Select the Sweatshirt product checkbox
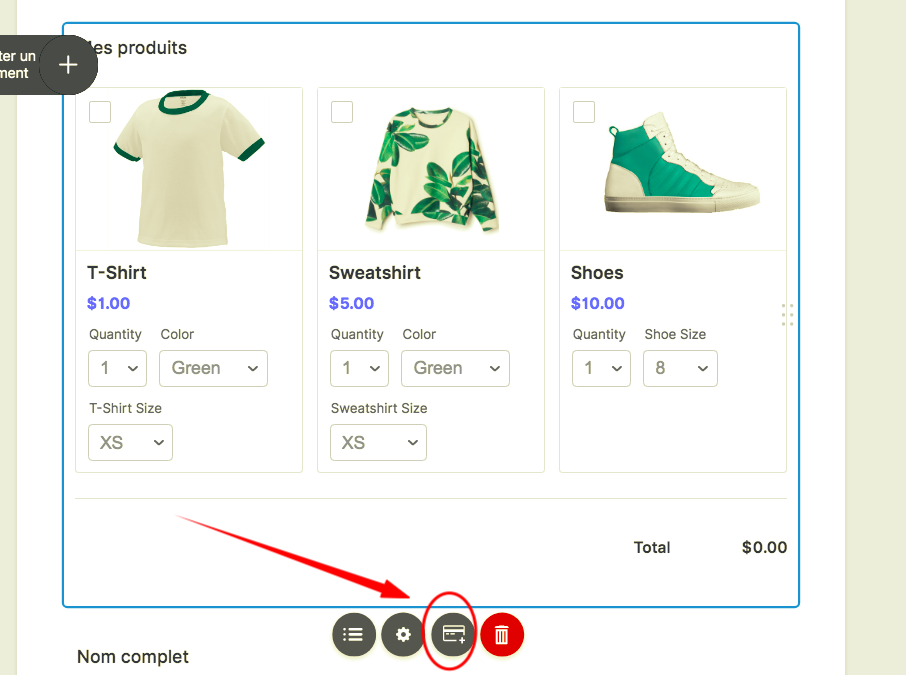This screenshot has height=675, width=906. tap(342, 112)
